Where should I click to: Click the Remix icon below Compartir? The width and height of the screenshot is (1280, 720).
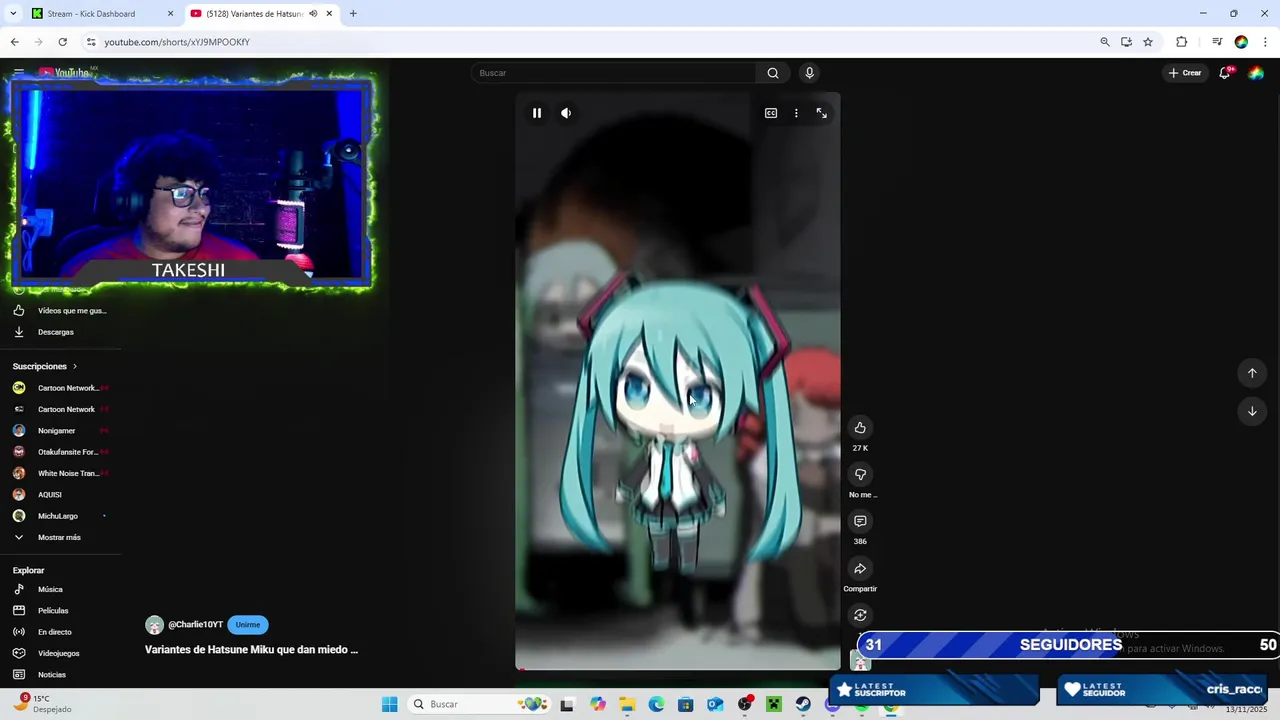(860, 615)
